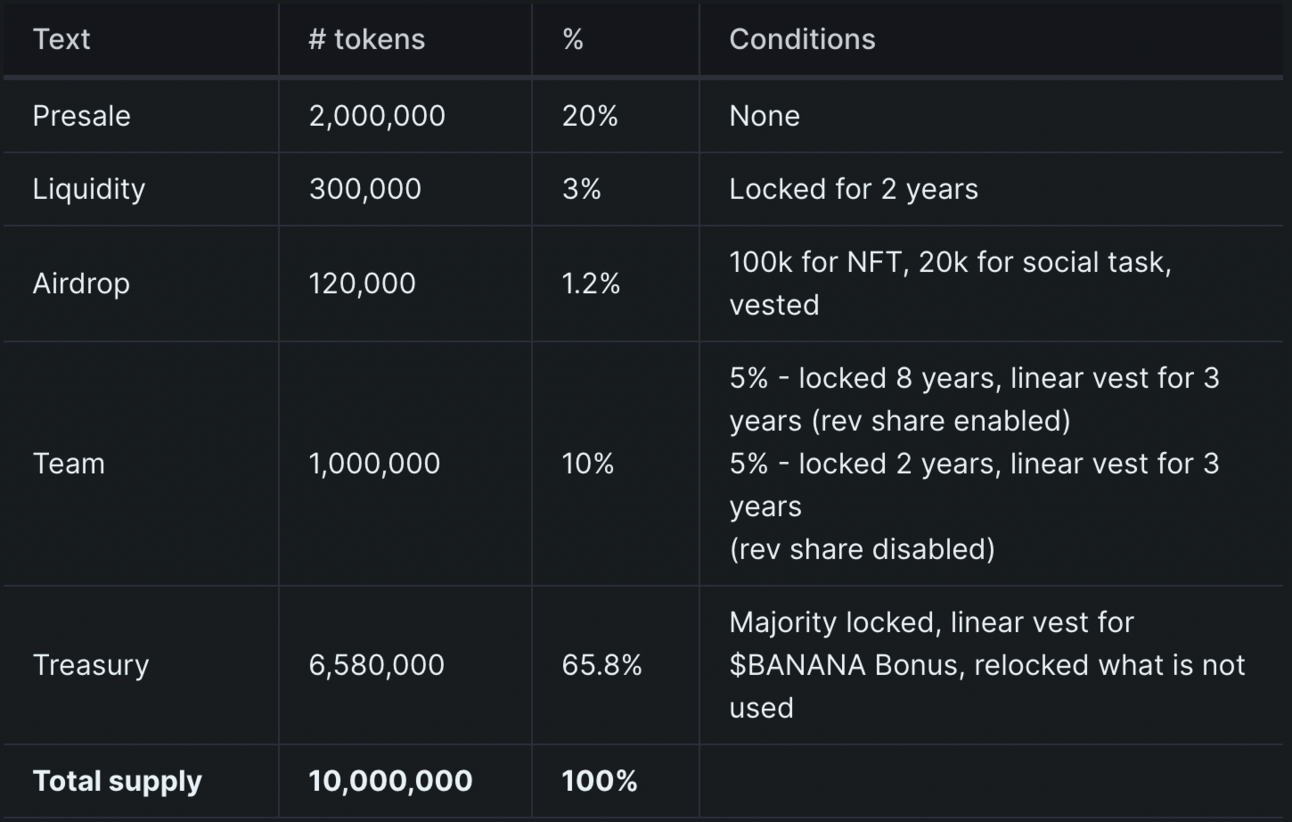
Task: Select the Airdrop row label
Action: [x=81, y=283]
